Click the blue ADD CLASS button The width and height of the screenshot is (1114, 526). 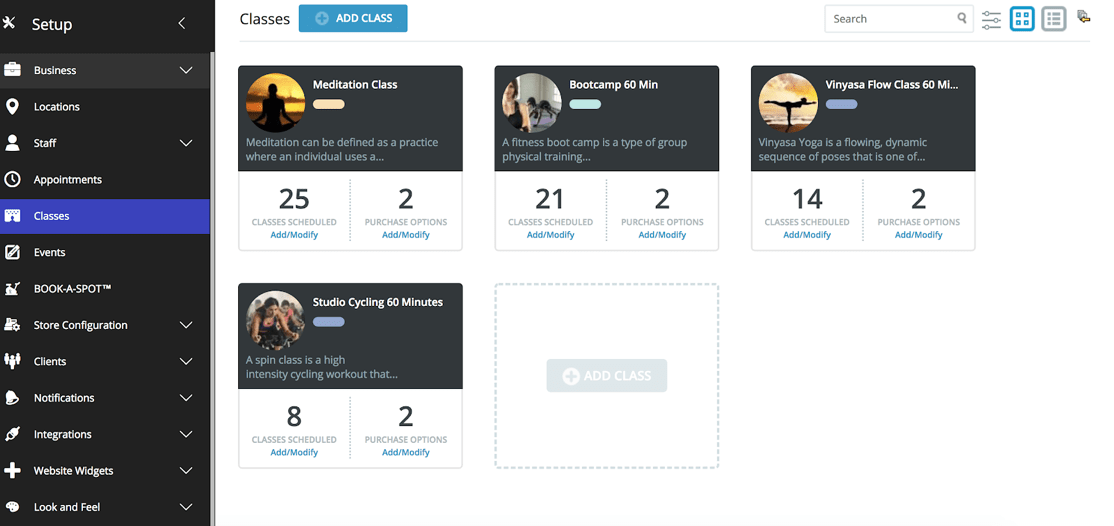tap(353, 18)
